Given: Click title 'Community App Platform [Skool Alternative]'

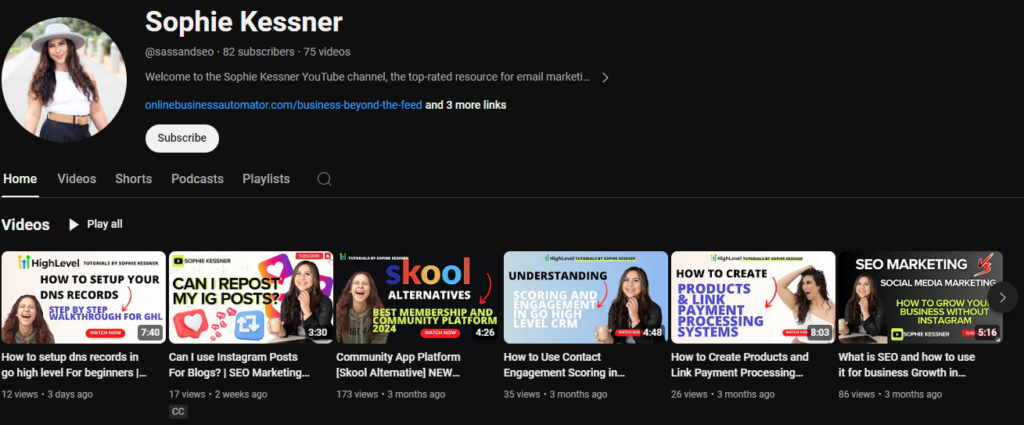Looking at the screenshot, I should (x=399, y=365).
